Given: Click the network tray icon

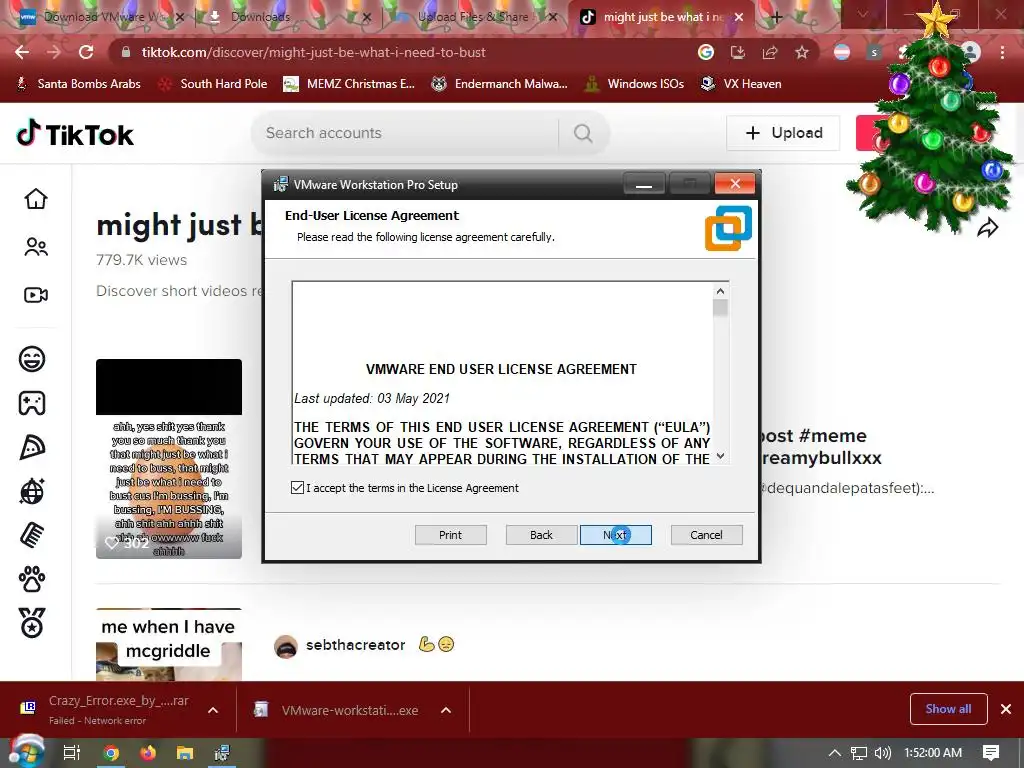Looking at the screenshot, I should tap(859, 753).
